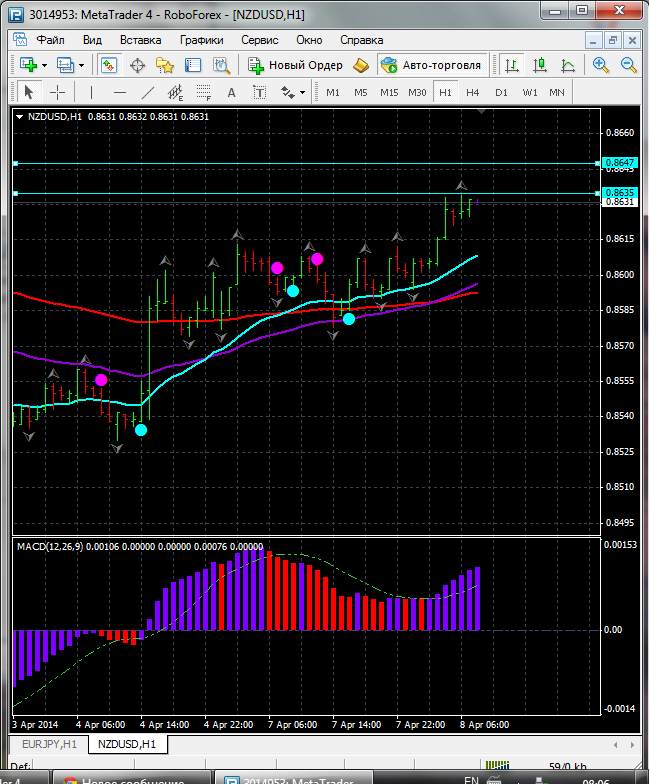Image resolution: width=650 pixels, height=784 pixels.
Task: Restore the inner chart window
Action: 612,40
